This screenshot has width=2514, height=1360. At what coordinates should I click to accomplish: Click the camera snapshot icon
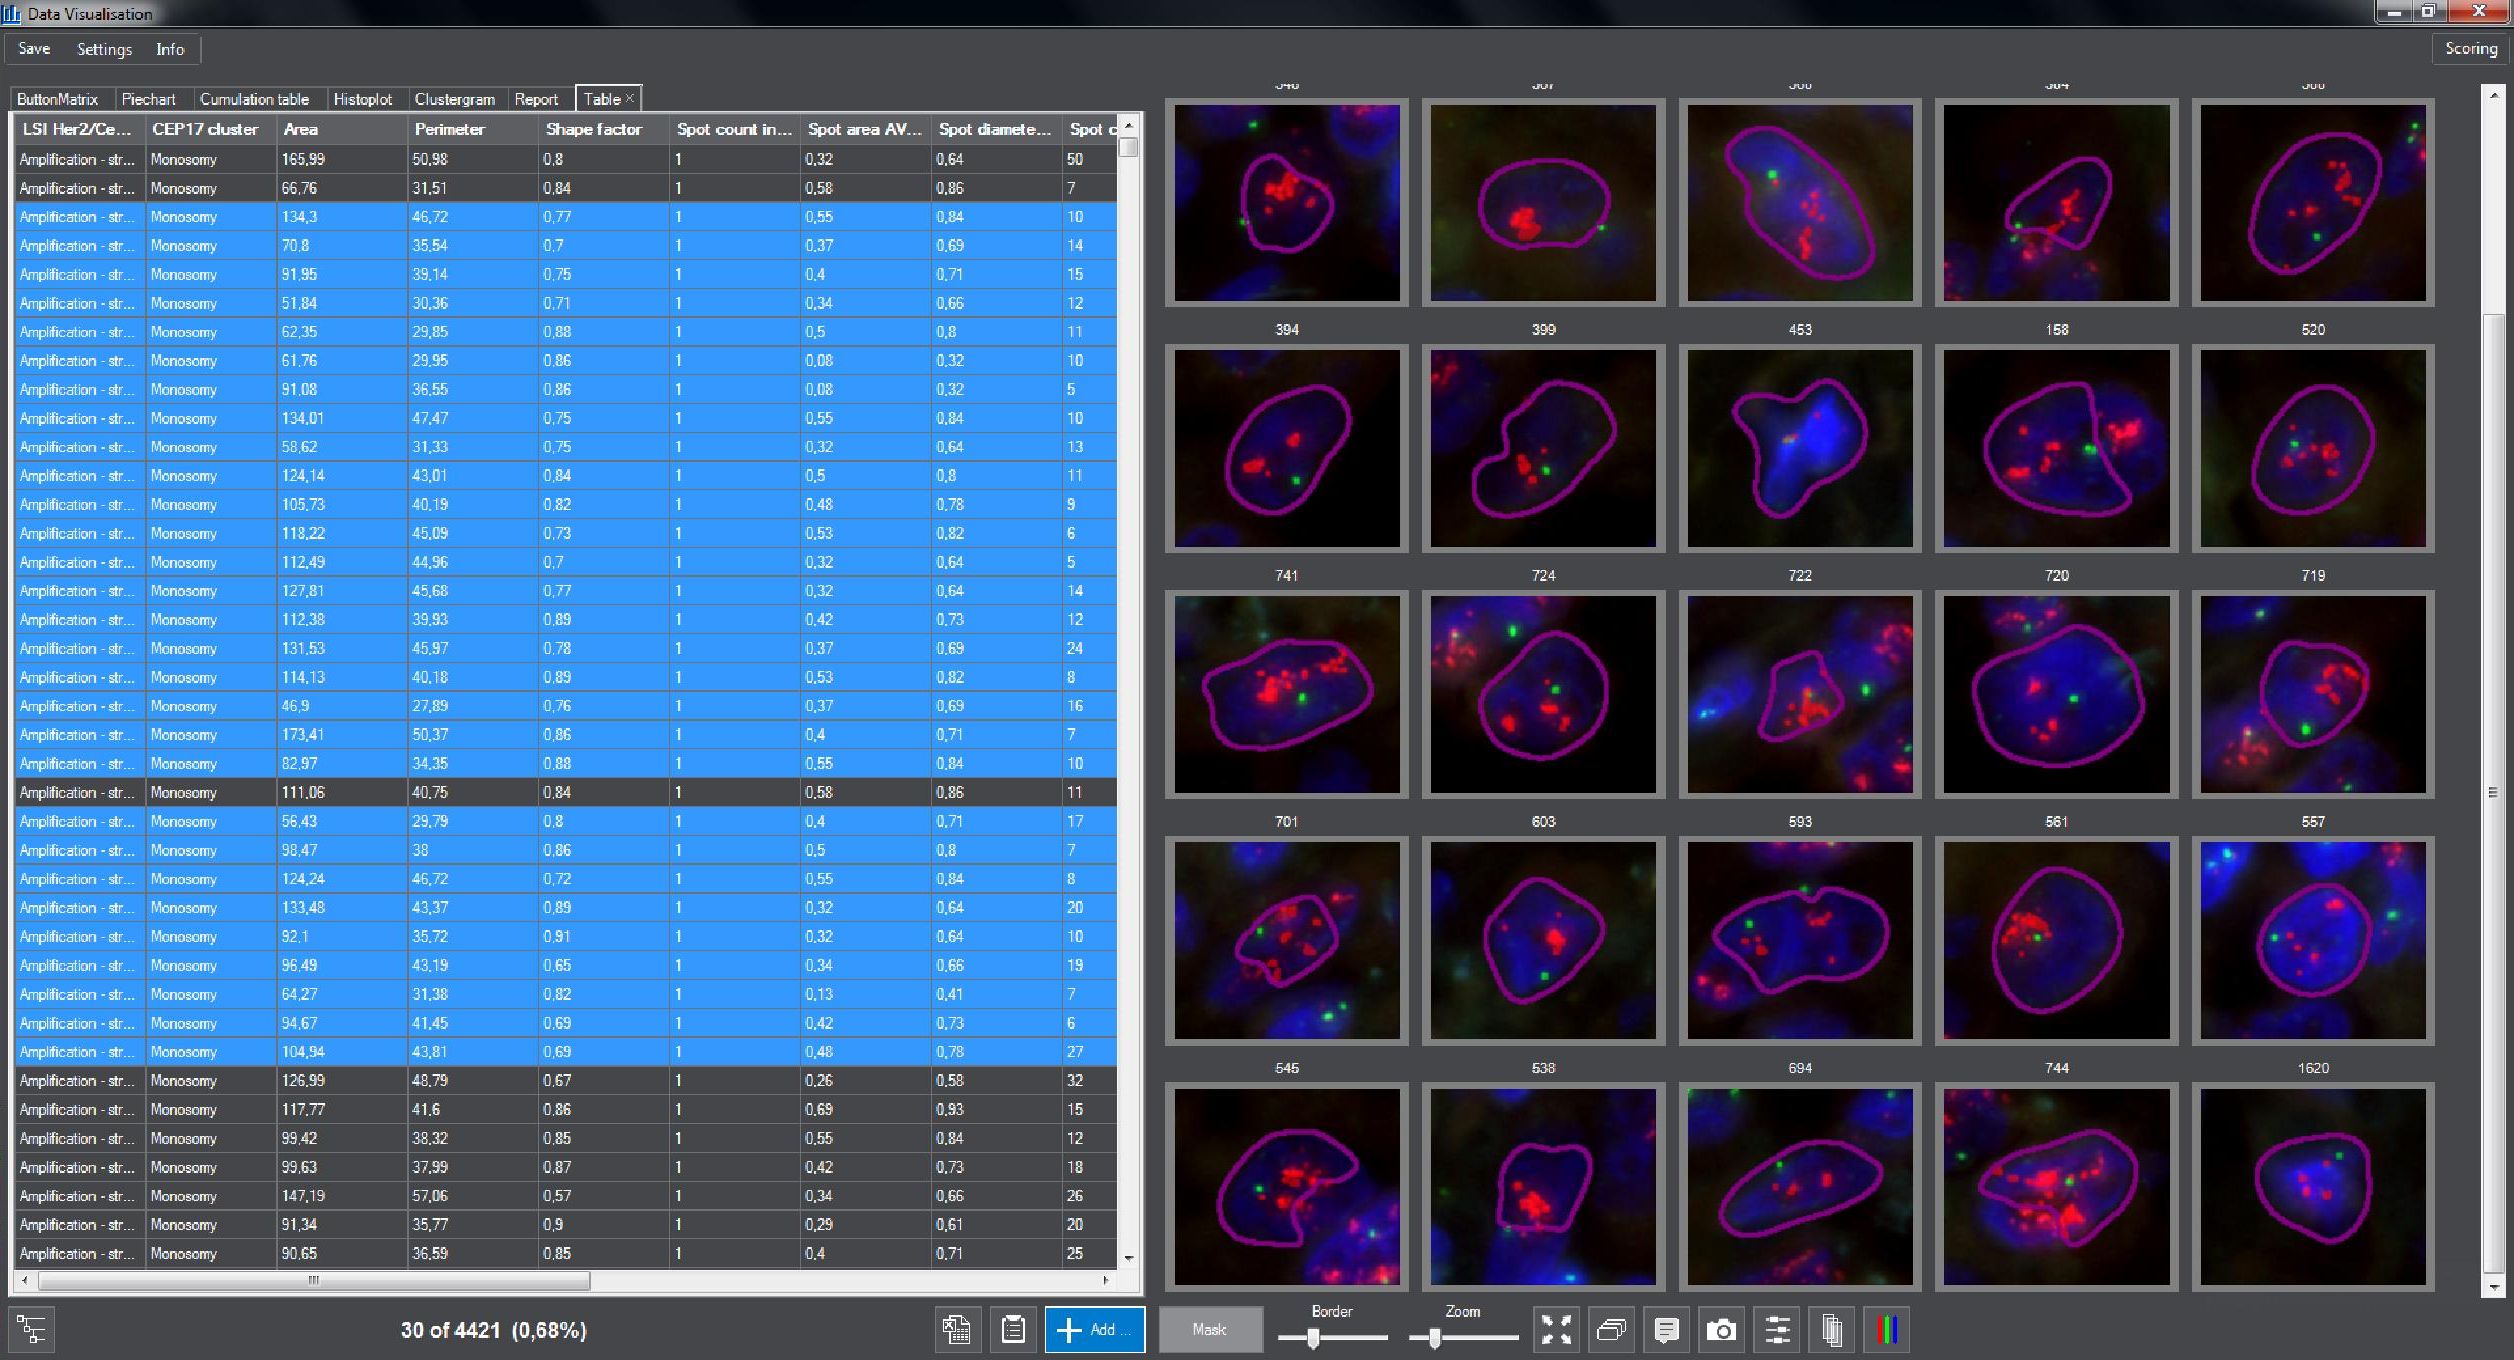click(x=1721, y=1329)
